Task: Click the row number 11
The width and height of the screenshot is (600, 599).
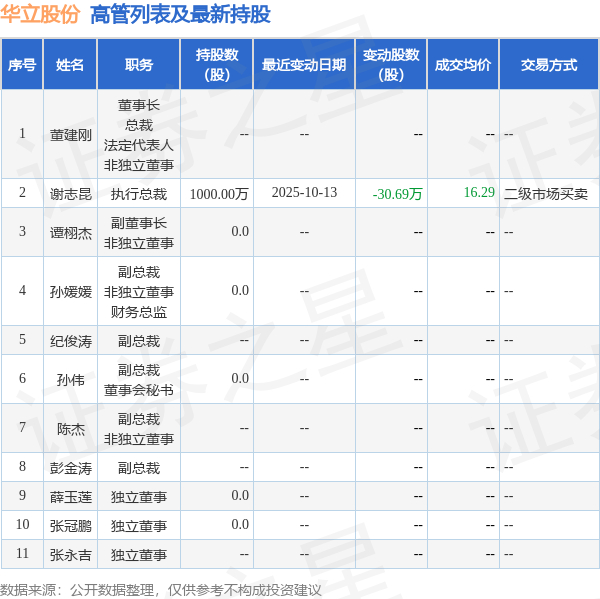Action: click(x=23, y=553)
